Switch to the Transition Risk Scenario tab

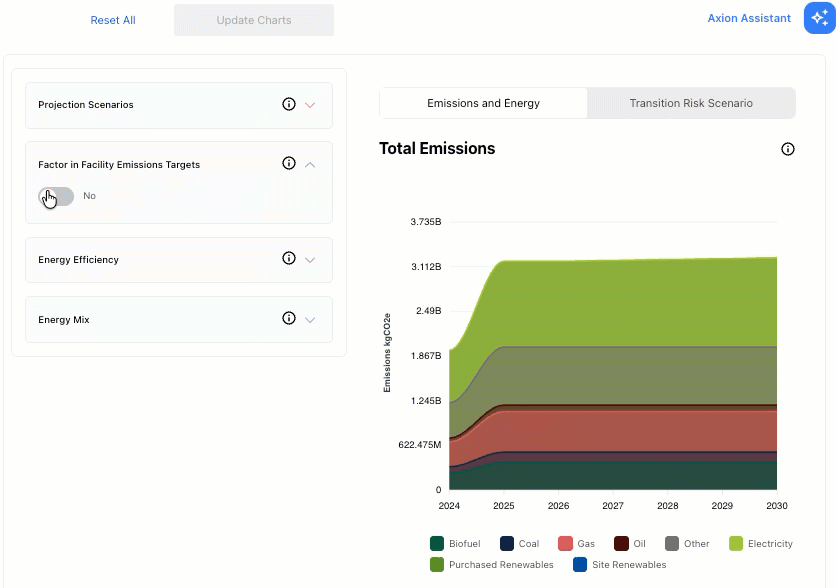(690, 103)
